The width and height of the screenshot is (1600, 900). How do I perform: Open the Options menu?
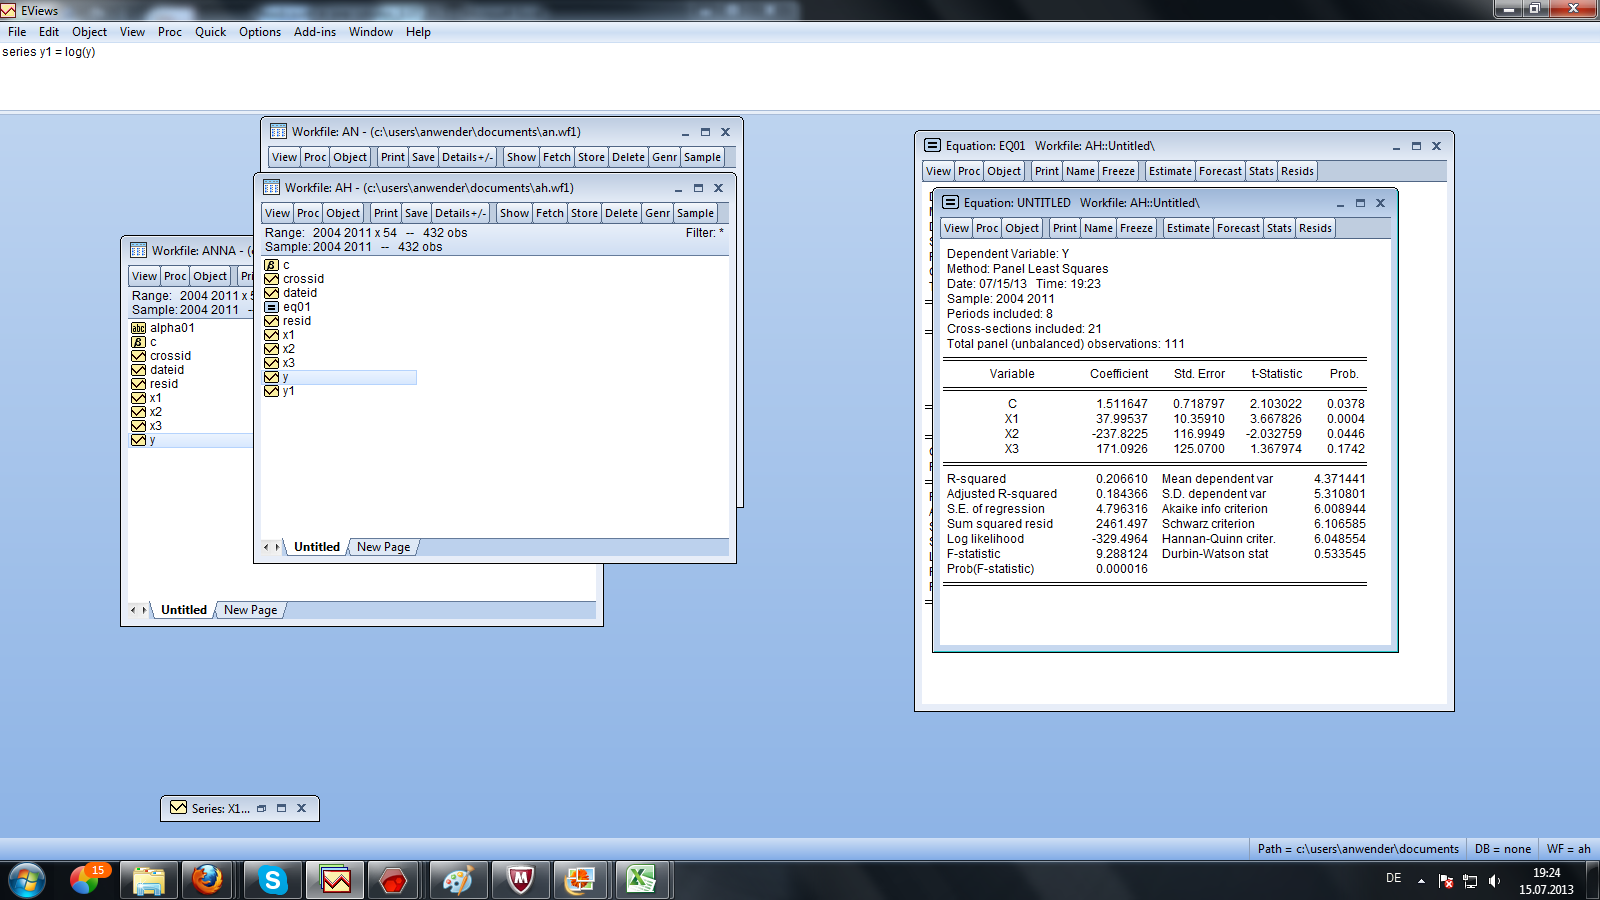(260, 32)
